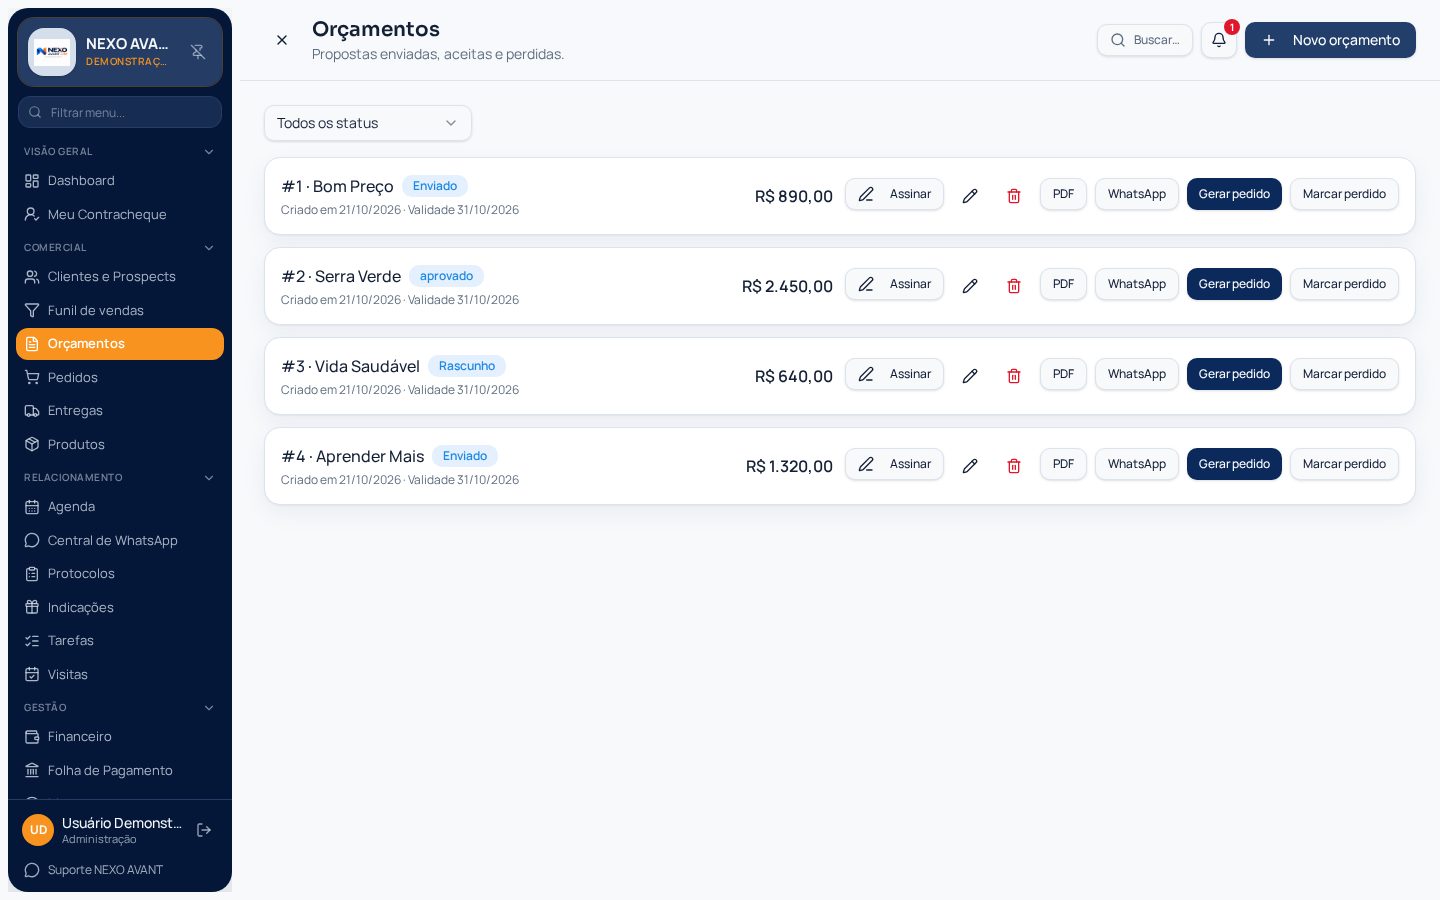
Task: Go to Clientes e Prospects
Action: coord(120,277)
